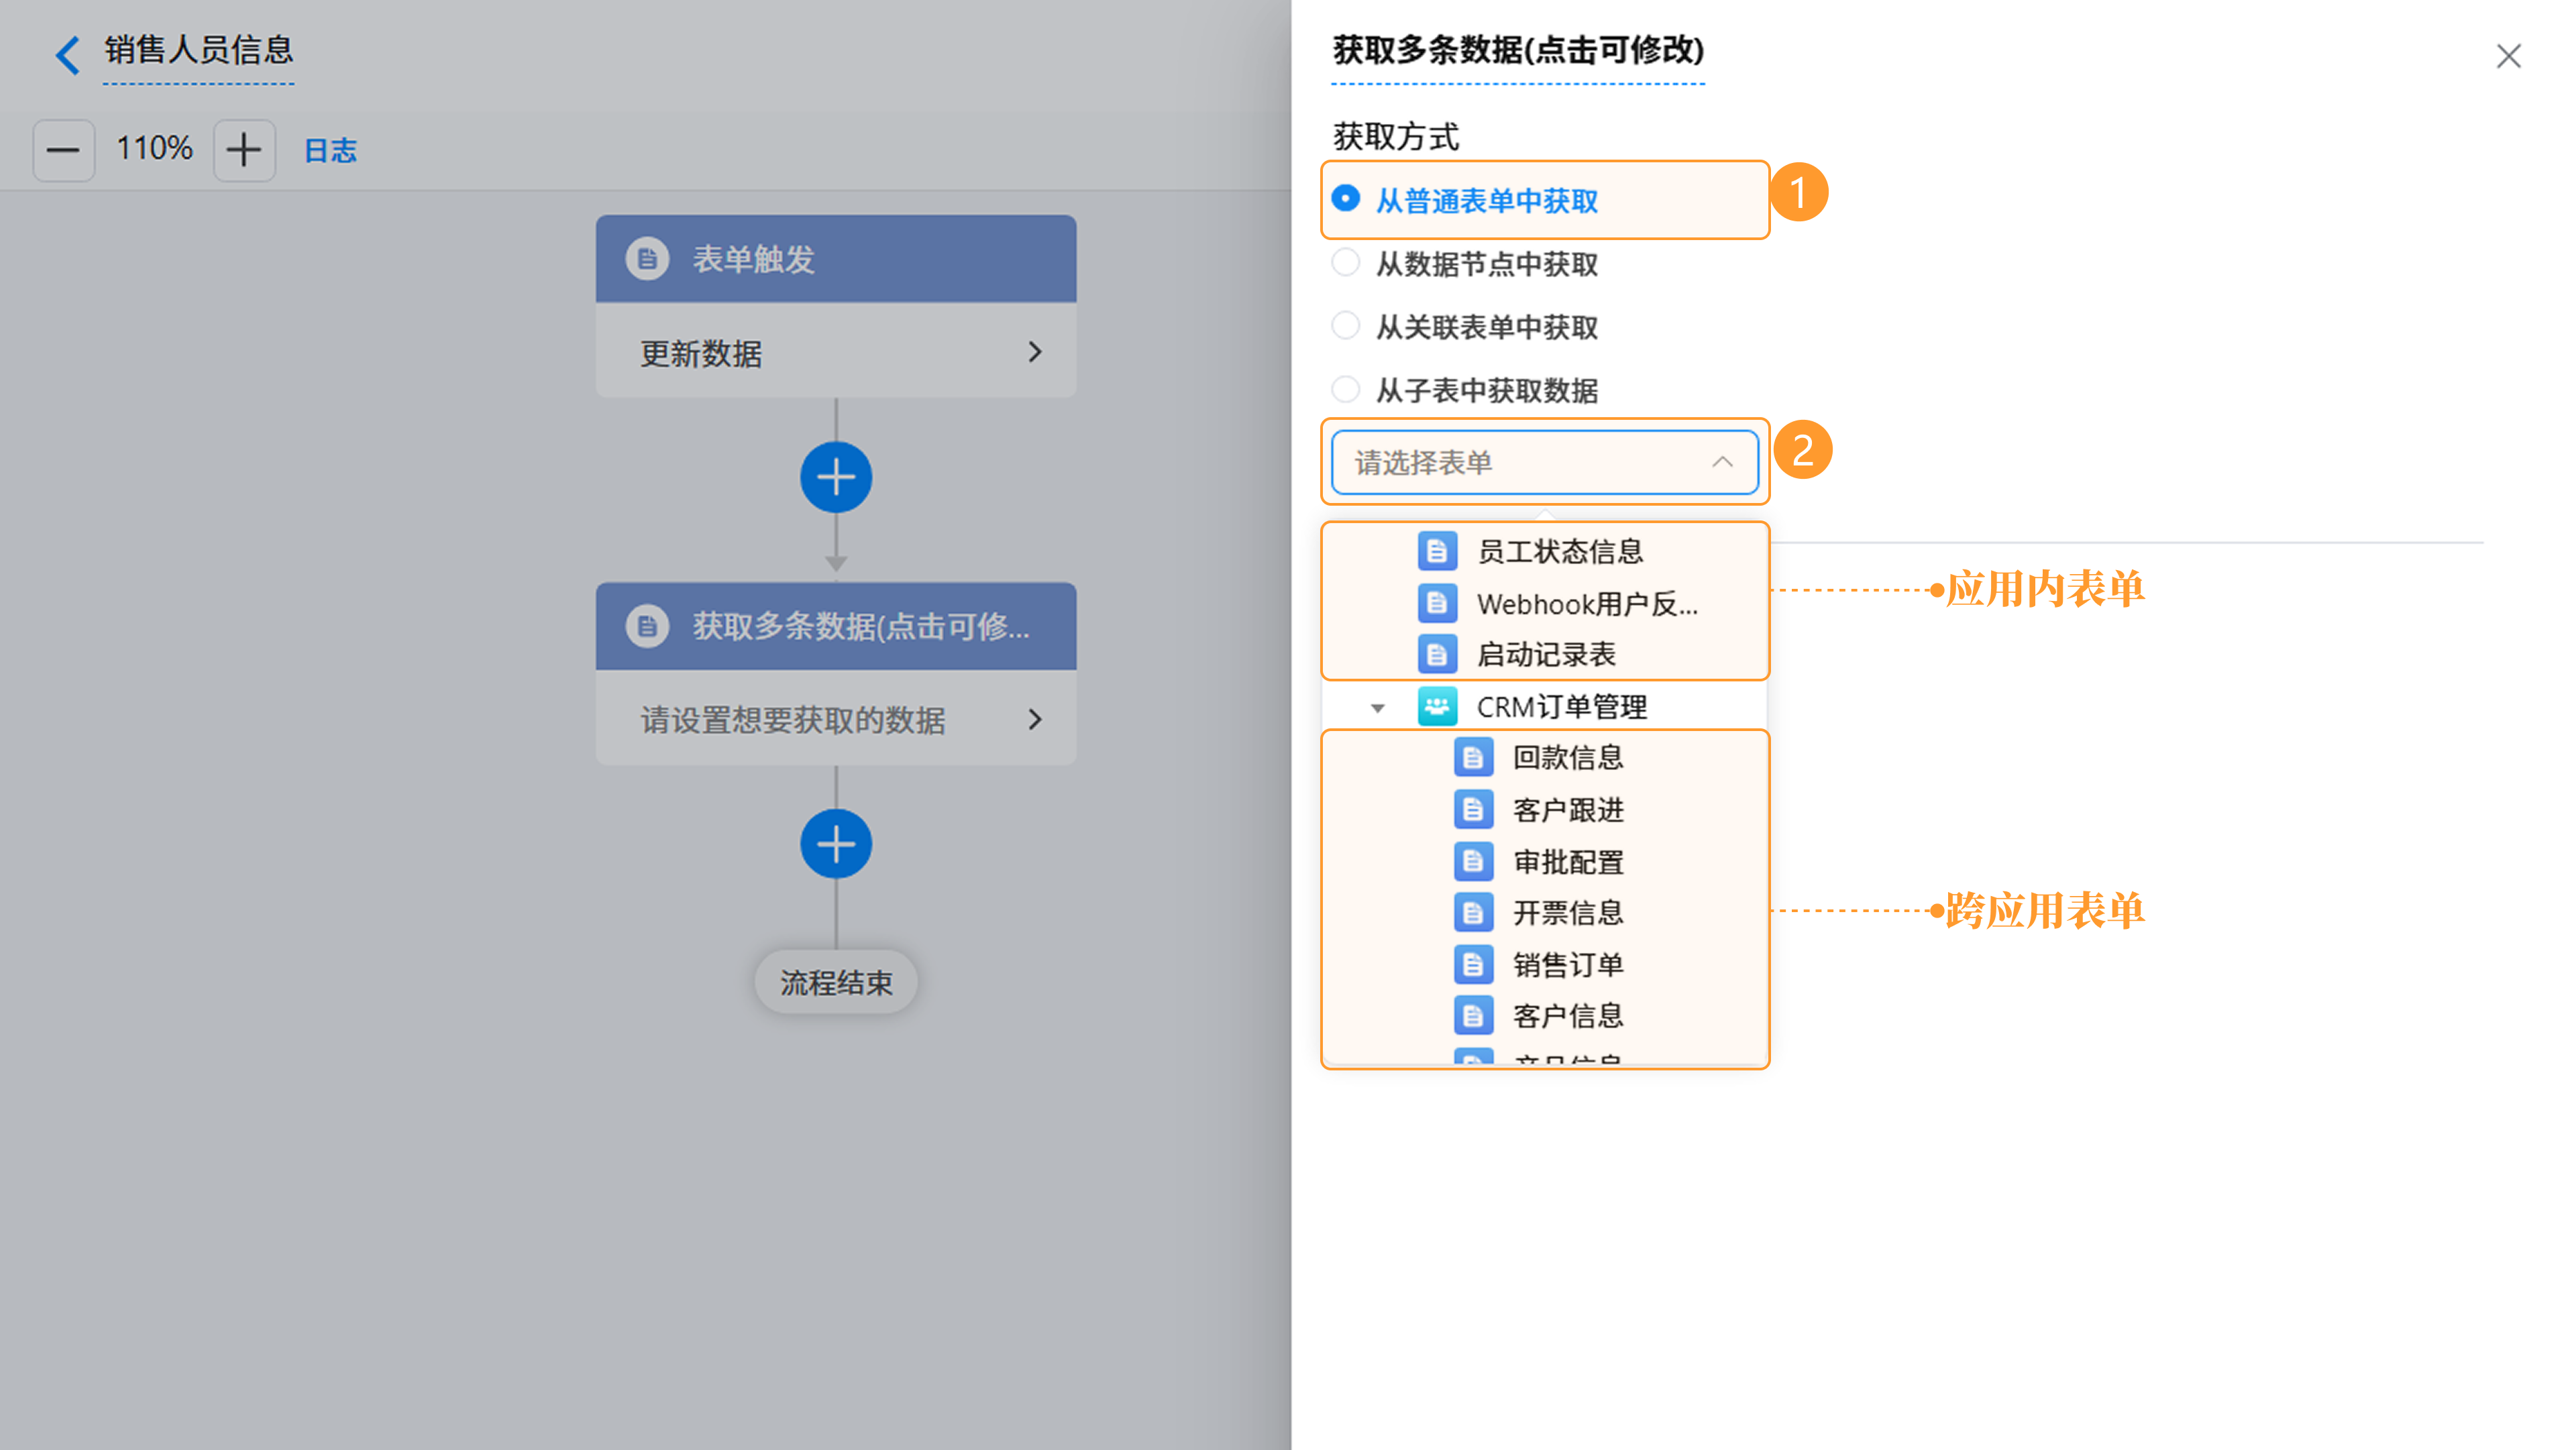Image resolution: width=2576 pixels, height=1450 pixels.
Task: Click the 请设置想要获取的数据 row text
Action: pos(793,720)
